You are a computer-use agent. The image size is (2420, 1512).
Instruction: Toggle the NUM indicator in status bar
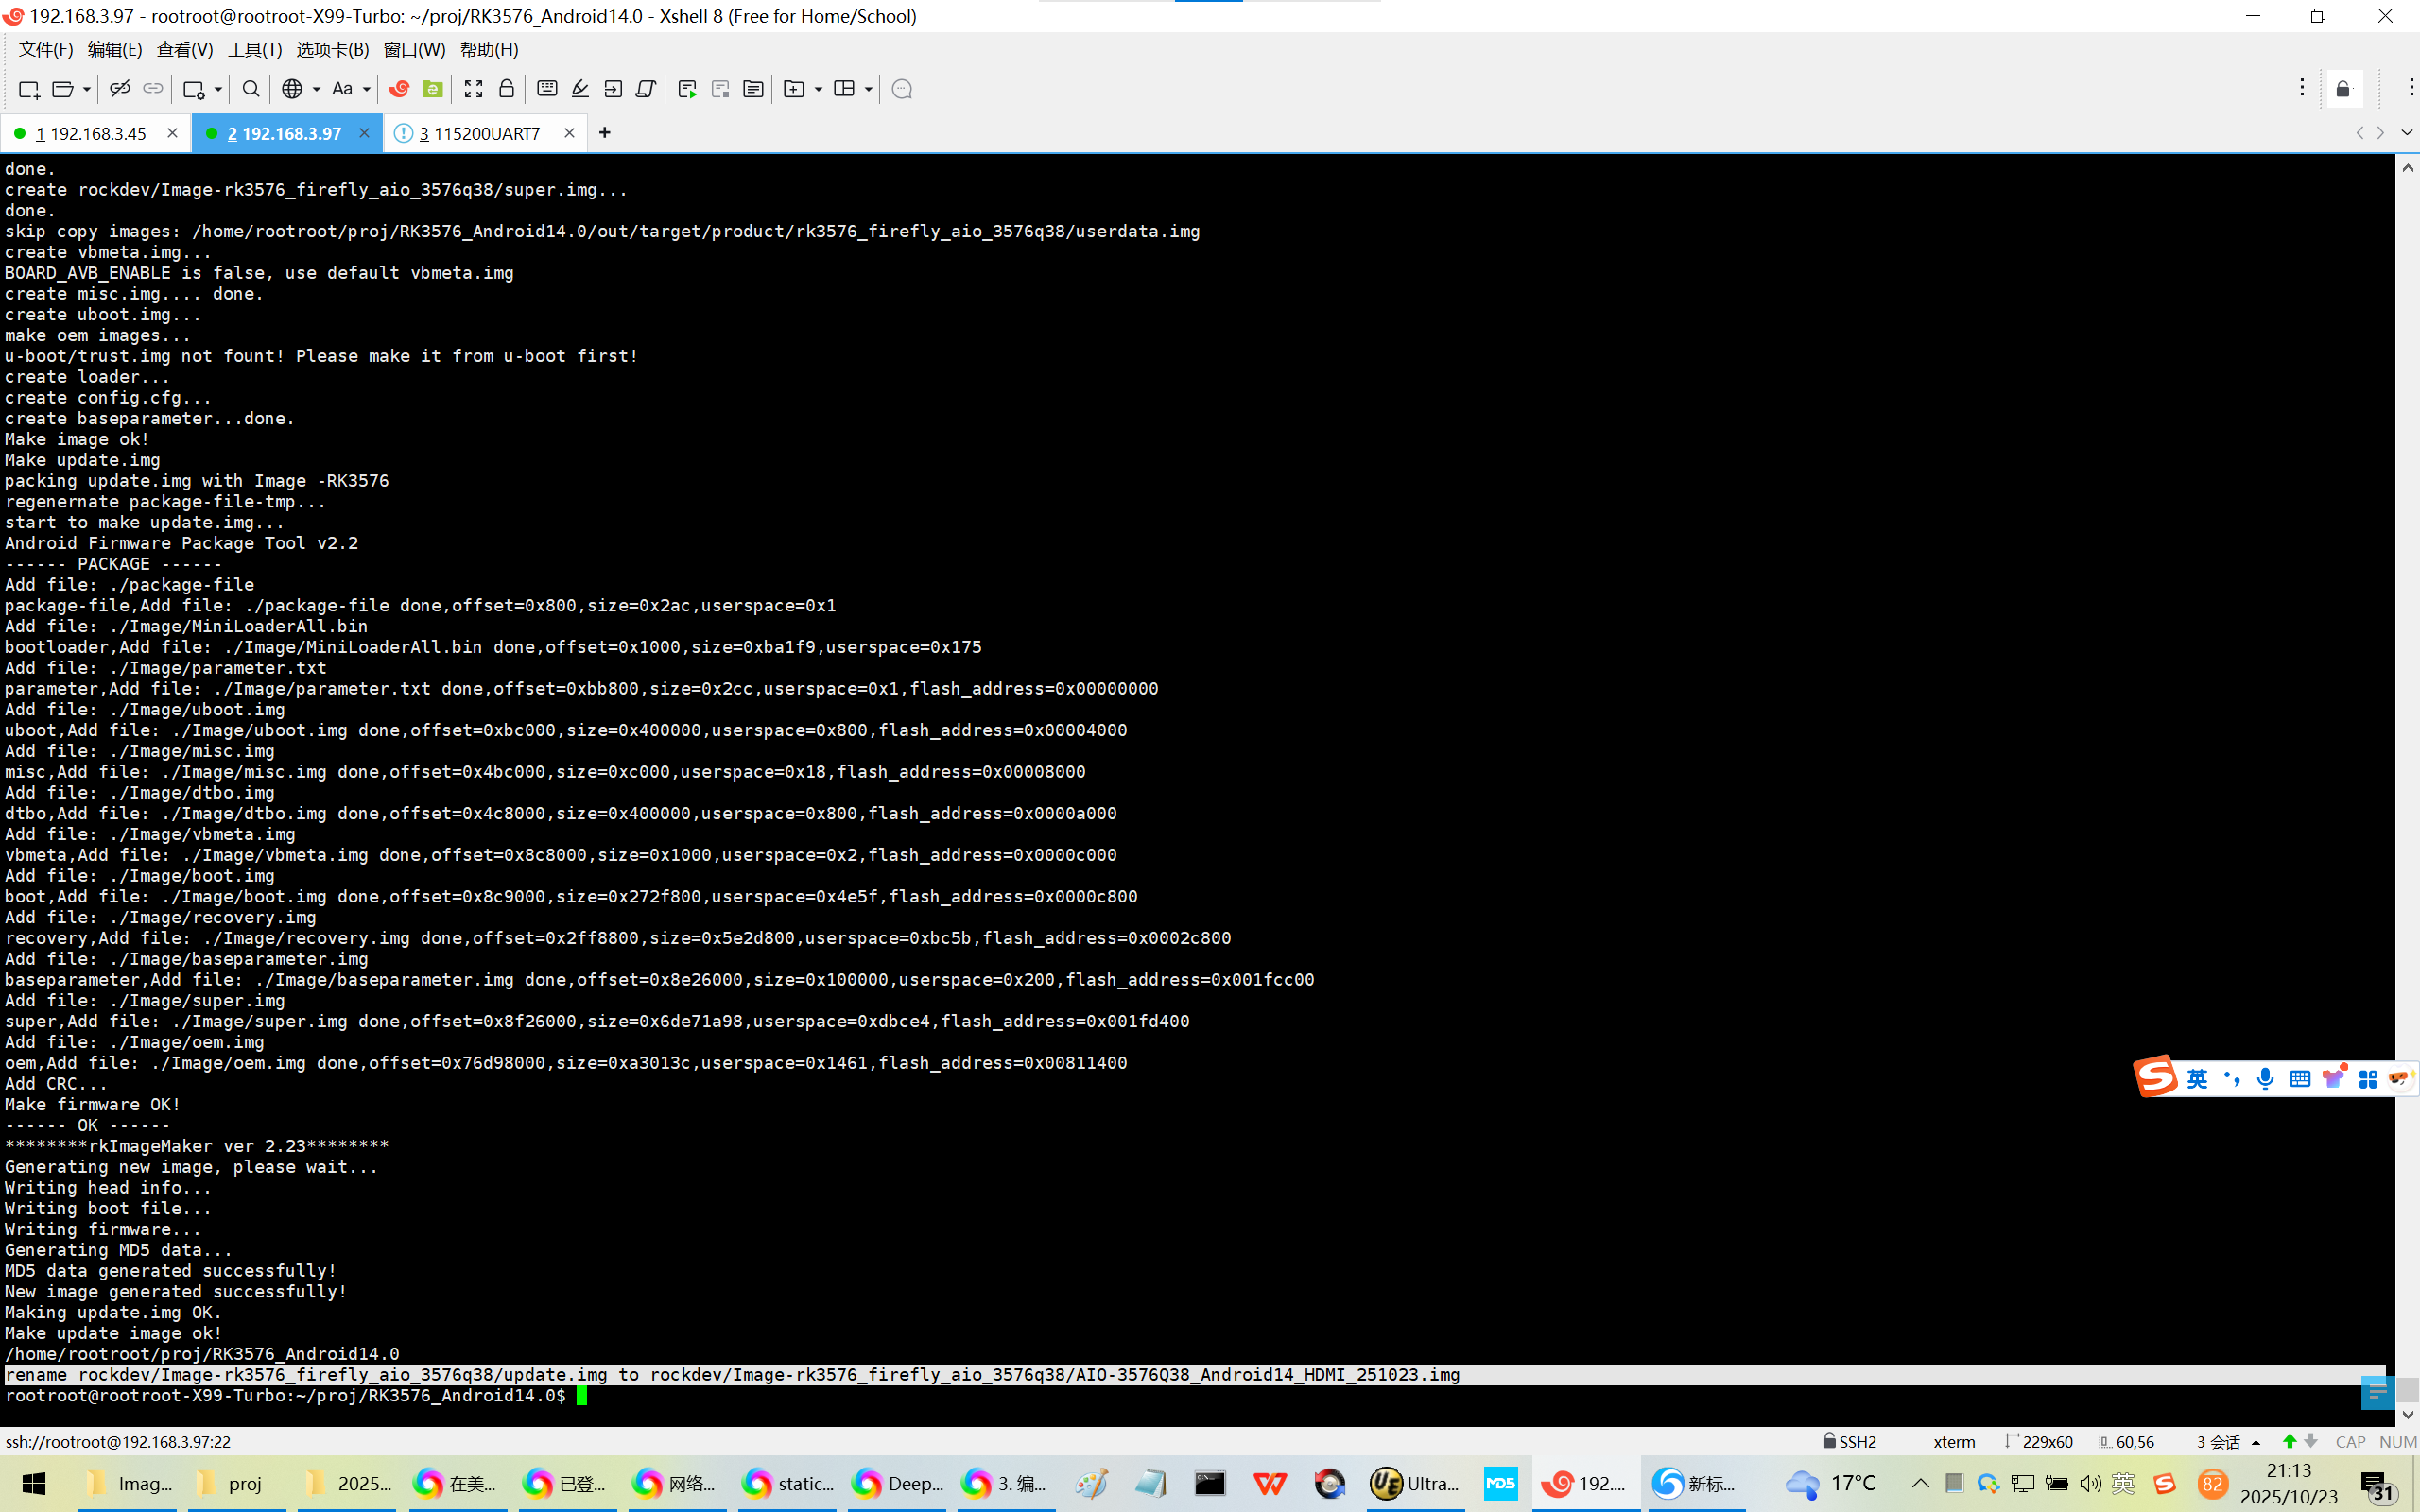coord(2397,1441)
